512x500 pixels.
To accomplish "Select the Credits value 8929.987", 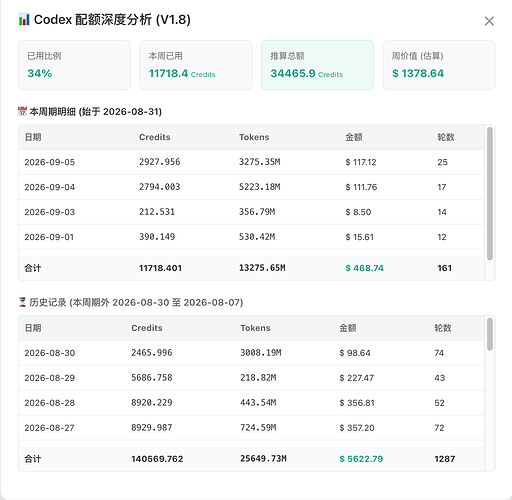I will tap(152, 428).
